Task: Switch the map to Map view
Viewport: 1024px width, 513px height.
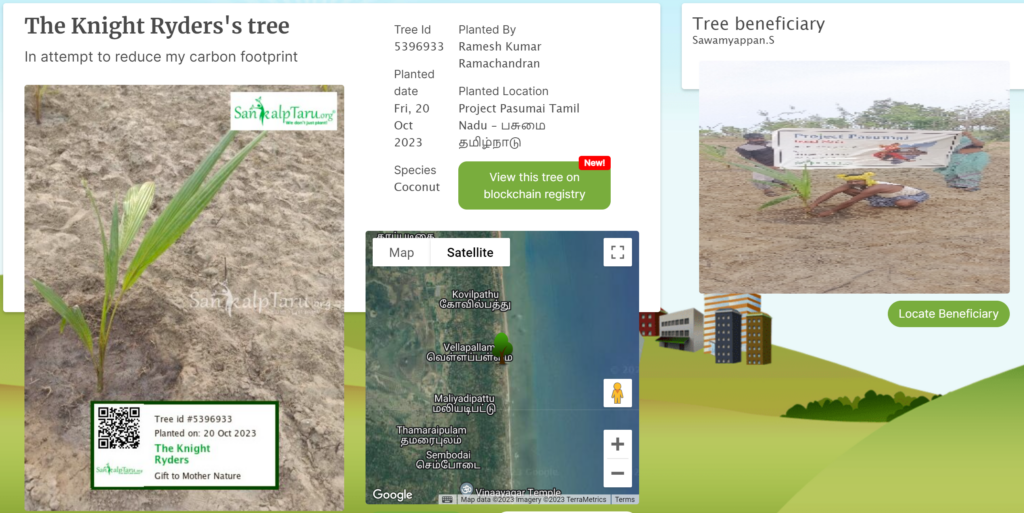Action: point(401,253)
